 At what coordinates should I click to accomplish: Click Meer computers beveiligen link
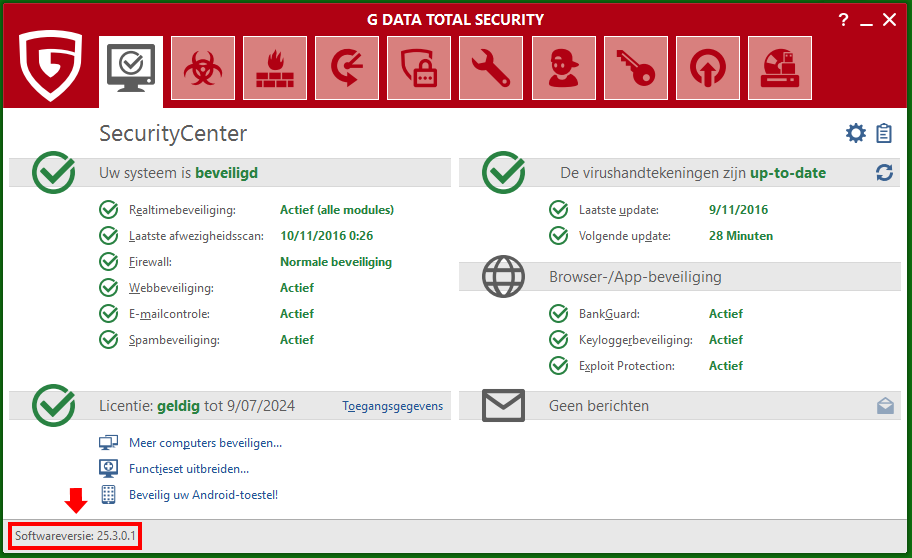[205, 443]
